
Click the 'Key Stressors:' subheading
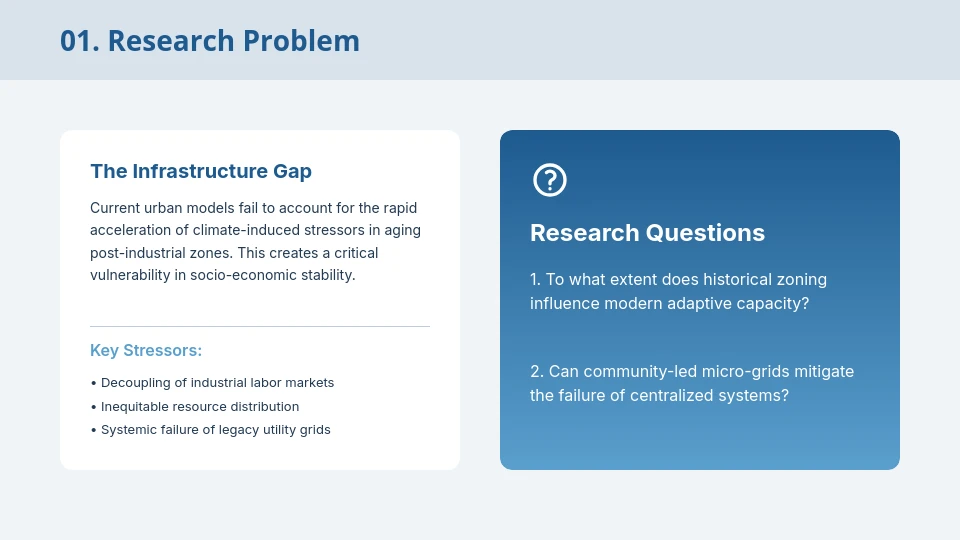[146, 351]
